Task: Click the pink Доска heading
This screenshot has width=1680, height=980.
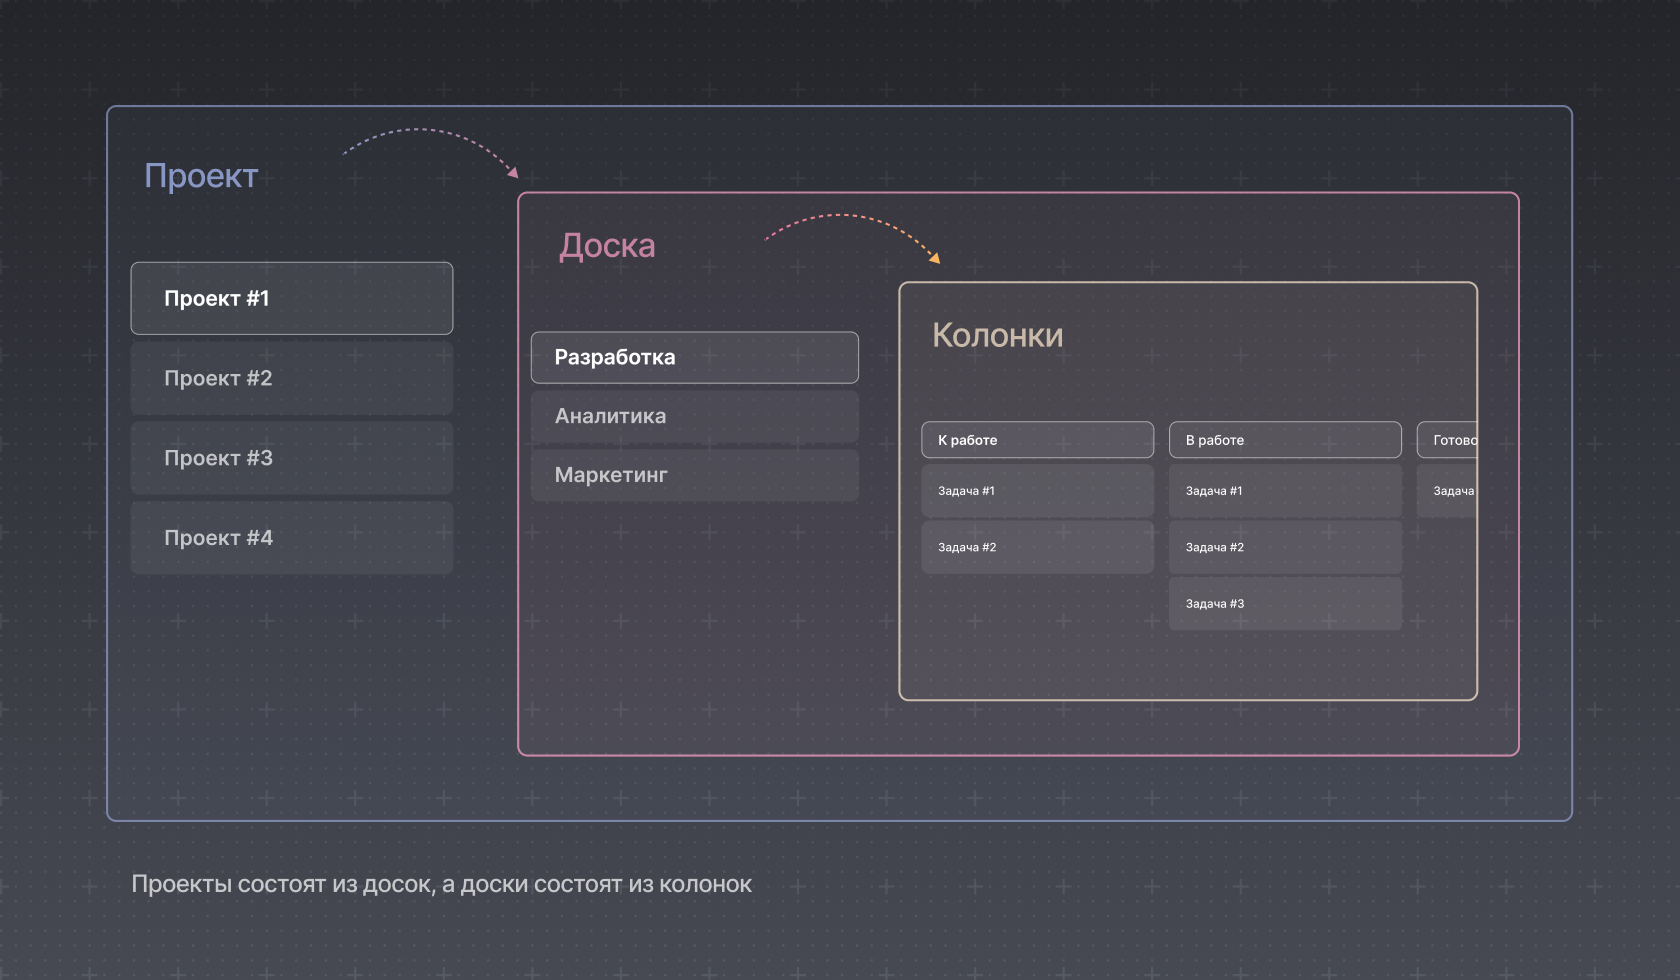Action: (607, 246)
